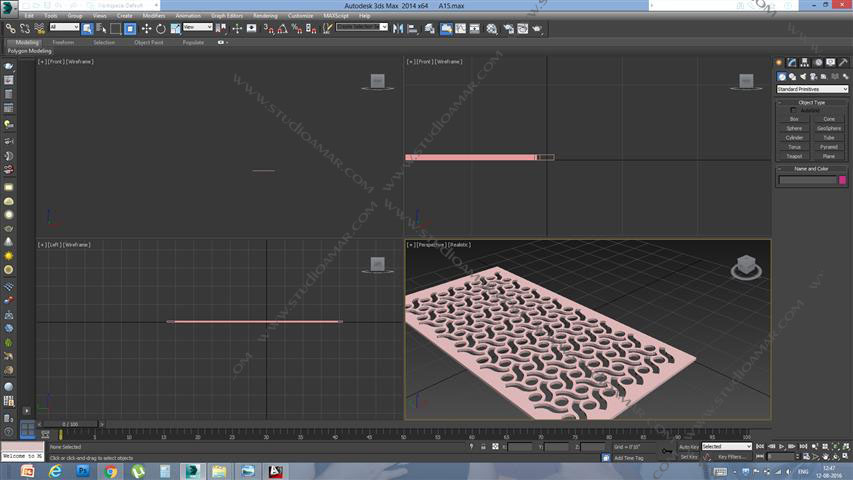Enable the AutoGrid checkbox

click(795, 110)
